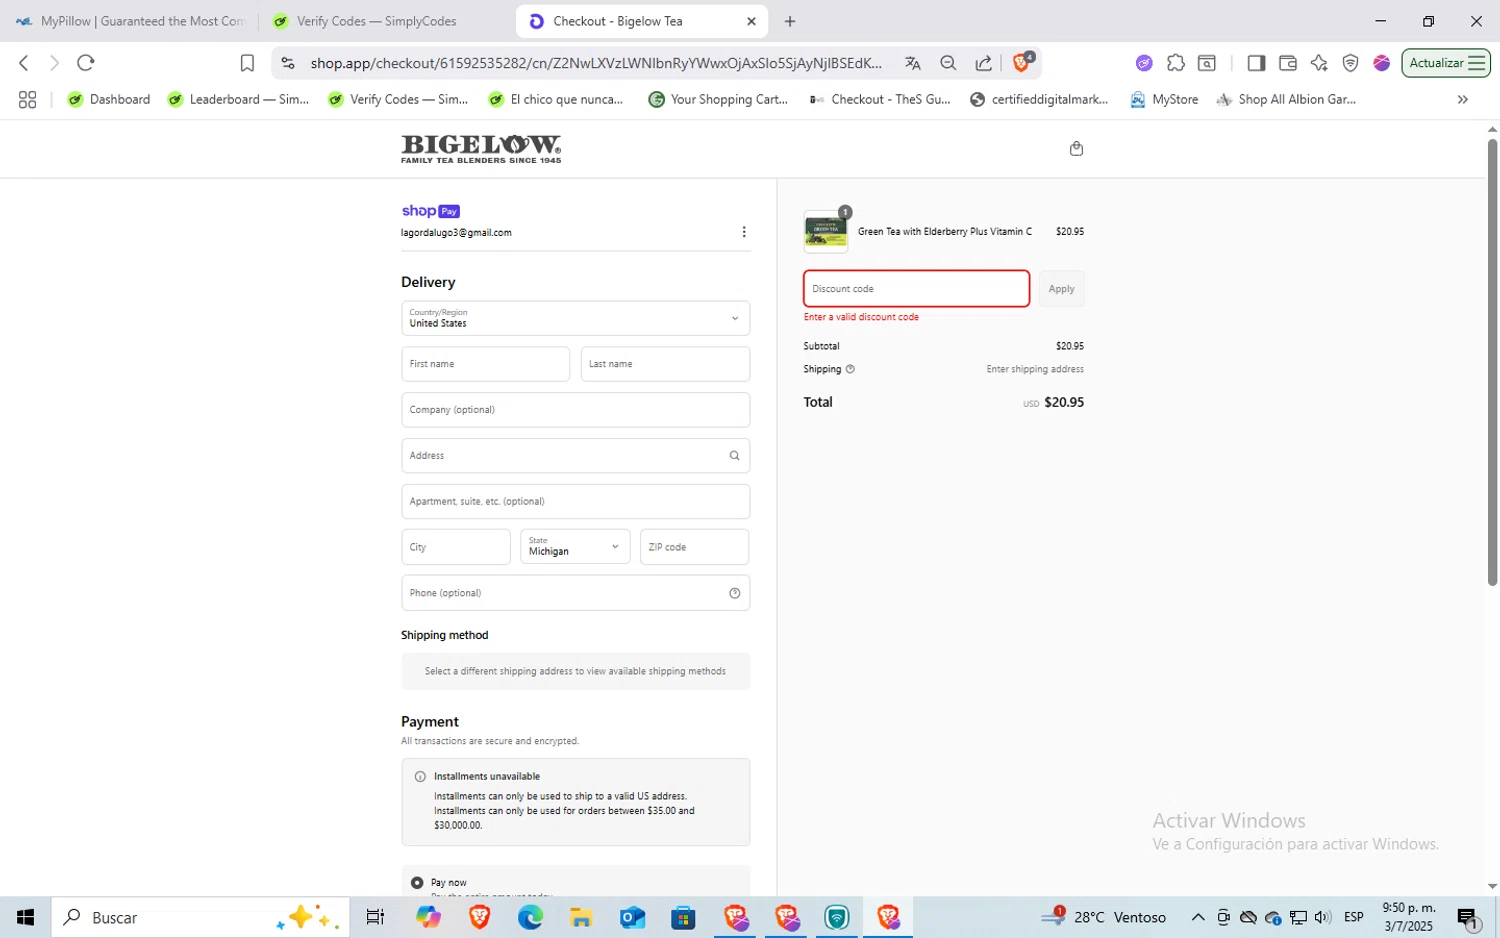
Task: Click the Phone (optional) field
Action: pyautogui.click(x=575, y=593)
